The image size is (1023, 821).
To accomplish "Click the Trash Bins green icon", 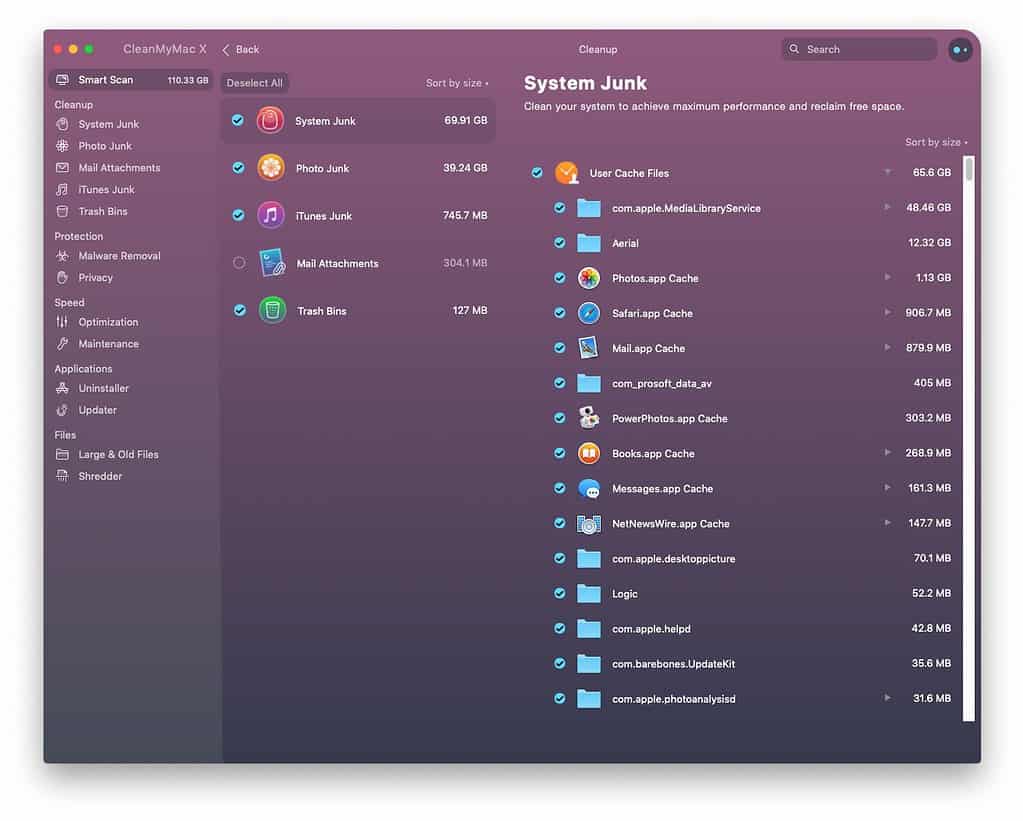I will pos(272,311).
